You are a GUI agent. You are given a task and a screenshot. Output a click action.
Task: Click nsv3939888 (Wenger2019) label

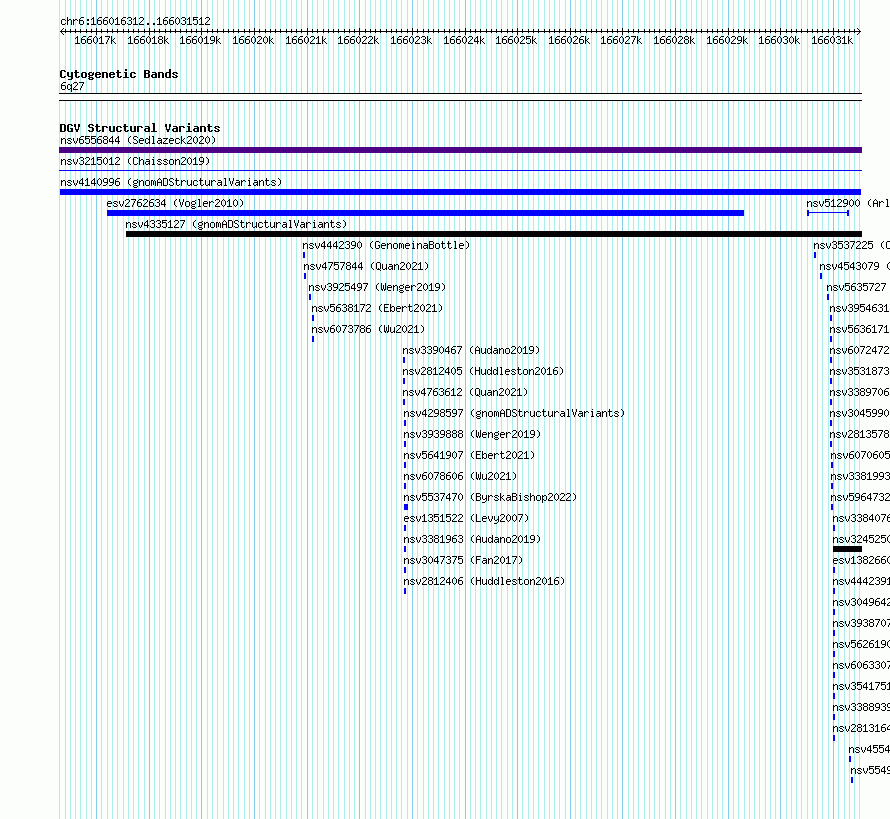[x=472, y=434]
